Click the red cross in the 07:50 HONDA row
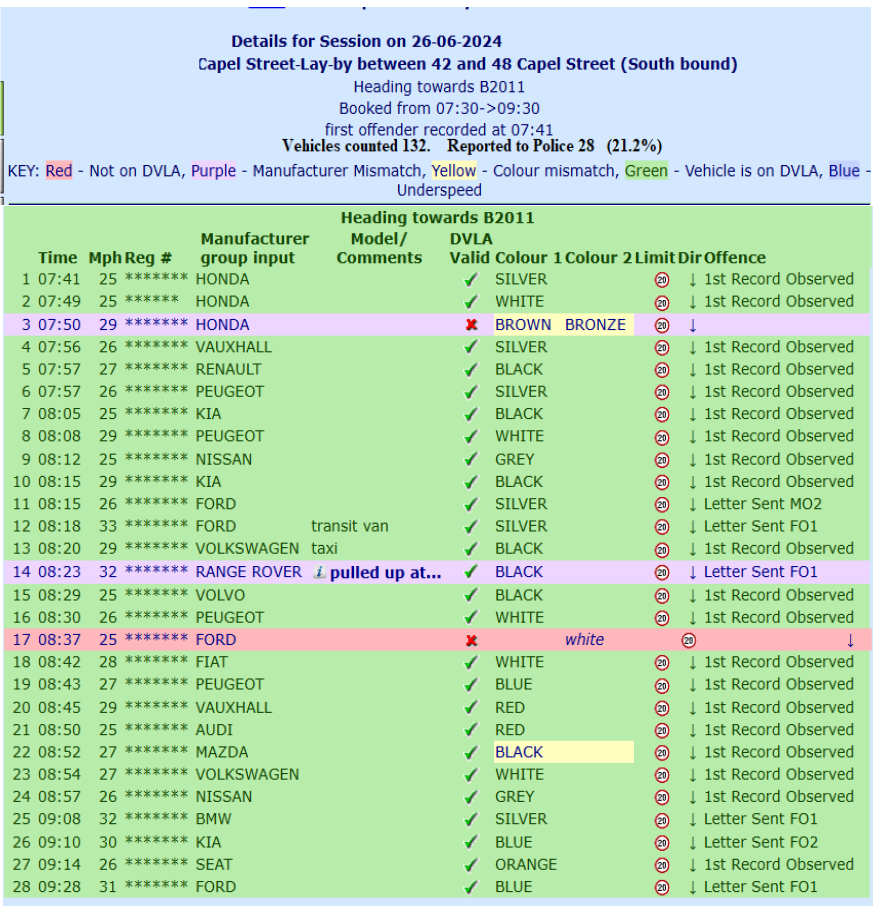The width and height of the screenshot is (880, 908). 471,325
